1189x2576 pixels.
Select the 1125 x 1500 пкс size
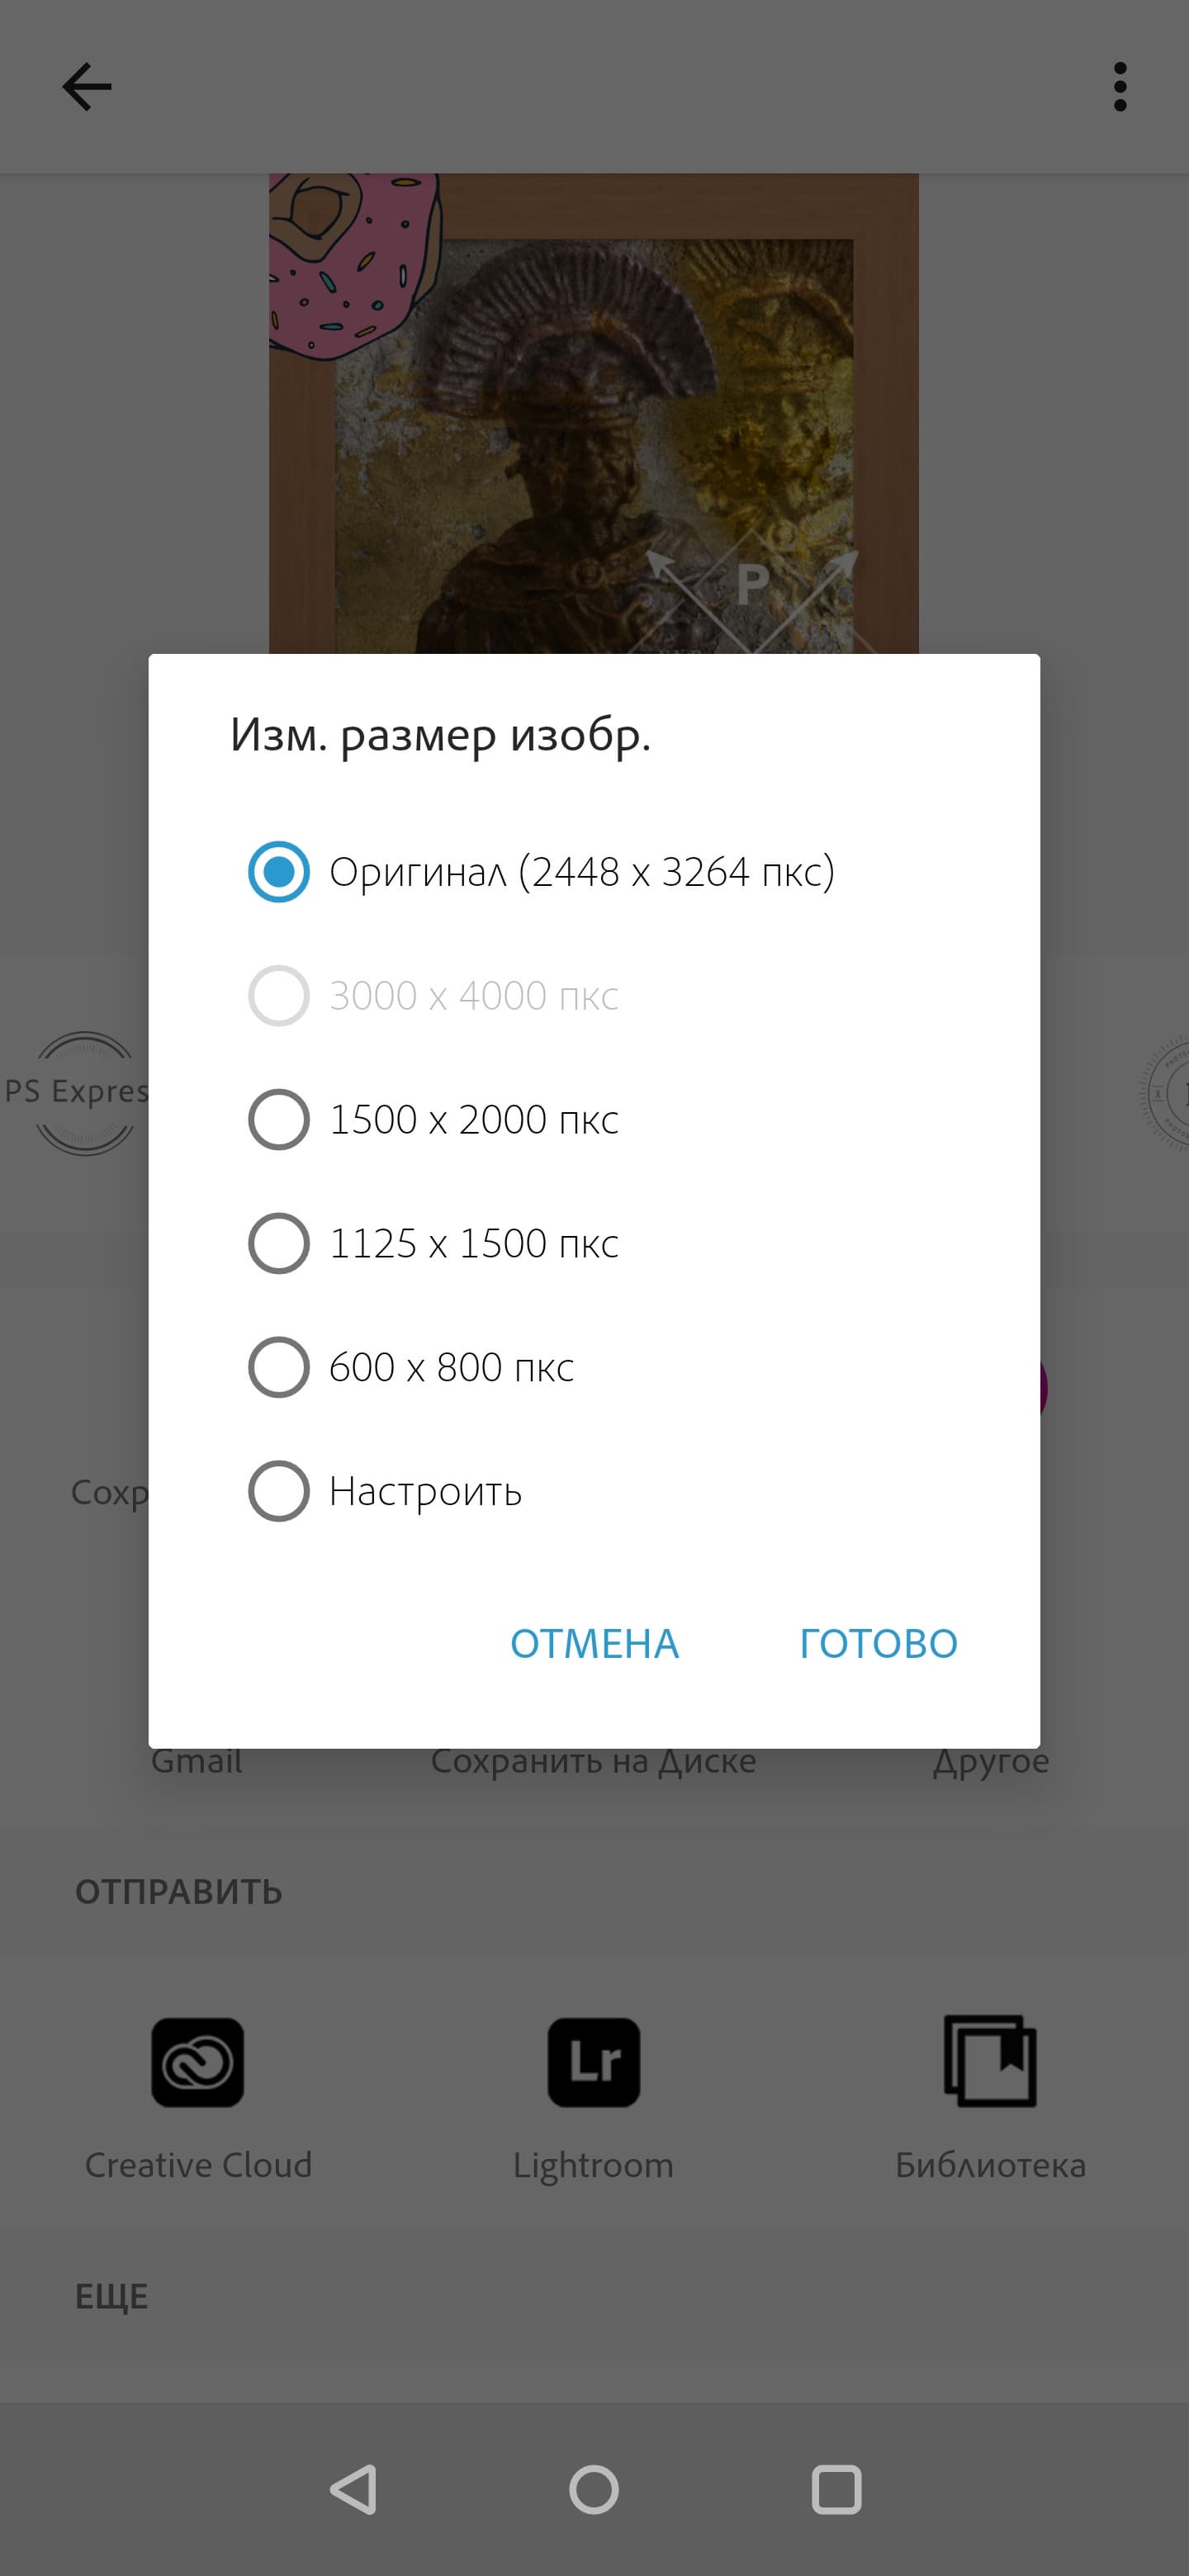click(279, 1243)
